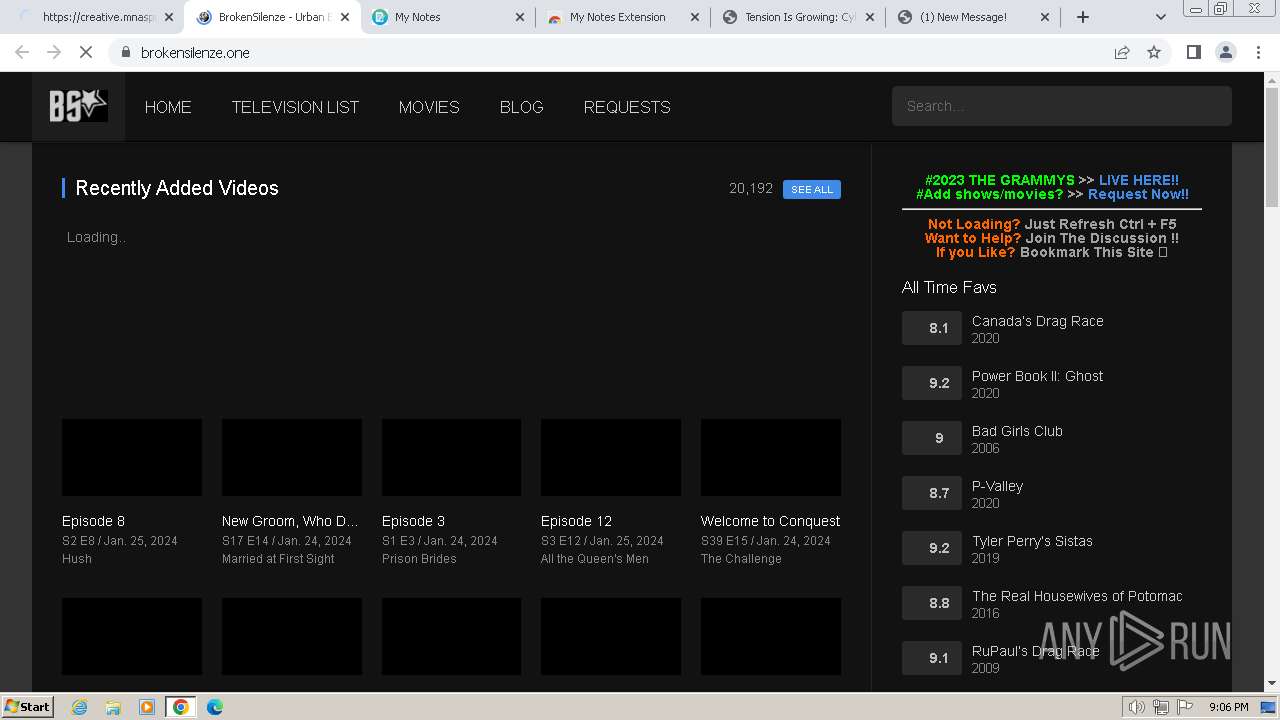The width and height of the screenshot is (1280, 720).
Task: Click the address bar URL
Action: [x=195, y=52]
